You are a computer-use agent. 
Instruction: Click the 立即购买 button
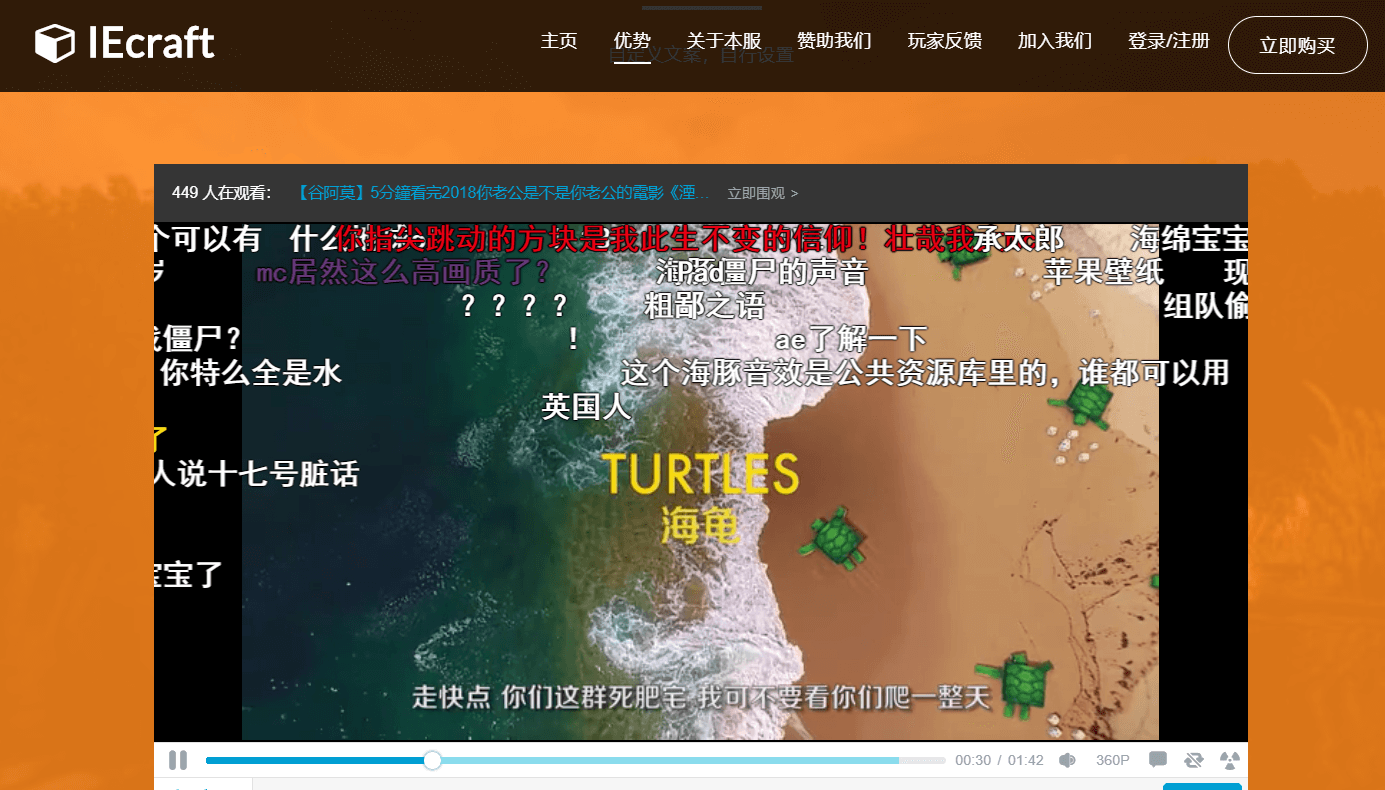coord(1297,45)
